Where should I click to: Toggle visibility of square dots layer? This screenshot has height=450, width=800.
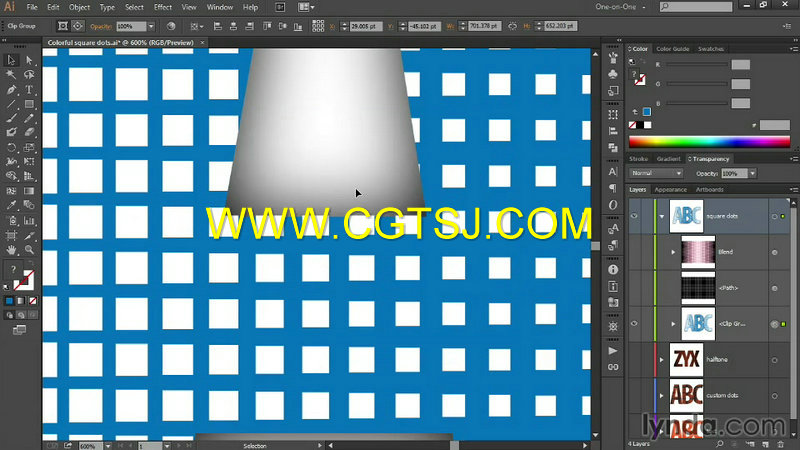(634, 216)
